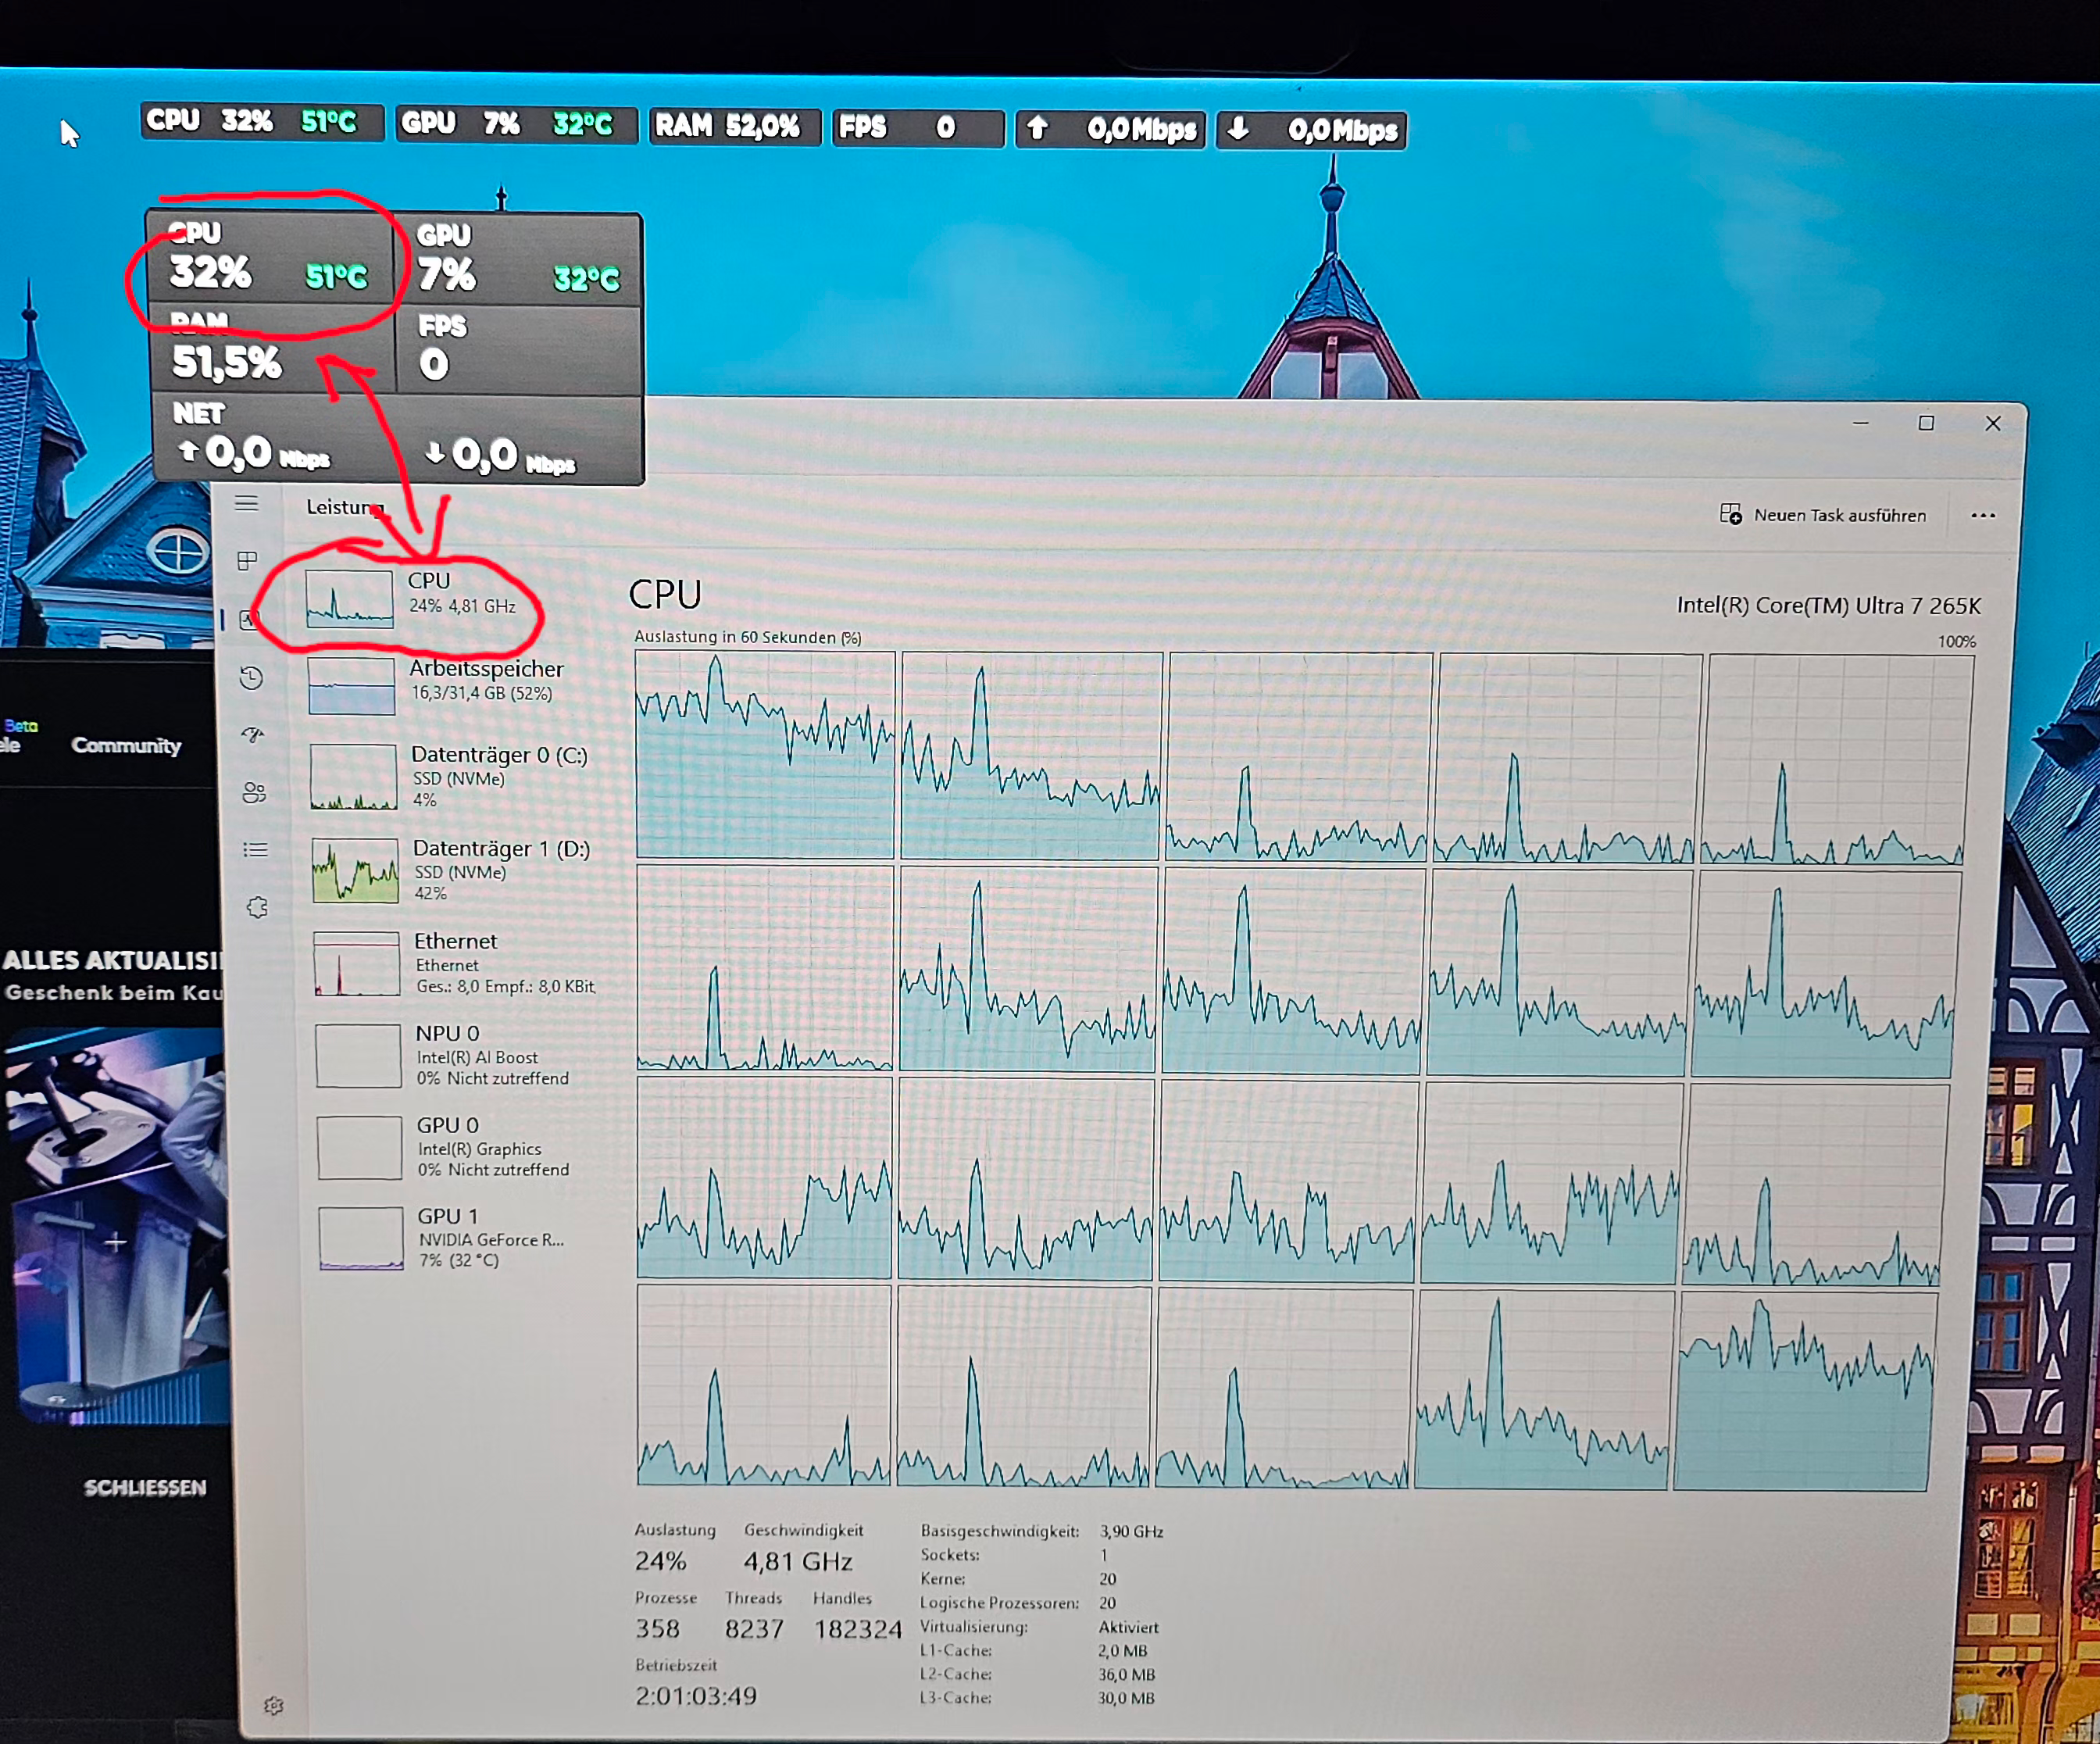Click the 'Neuen Task ausführen' button
This screenshot has width=2100, height=1744.
click(x=1823, y=515)
